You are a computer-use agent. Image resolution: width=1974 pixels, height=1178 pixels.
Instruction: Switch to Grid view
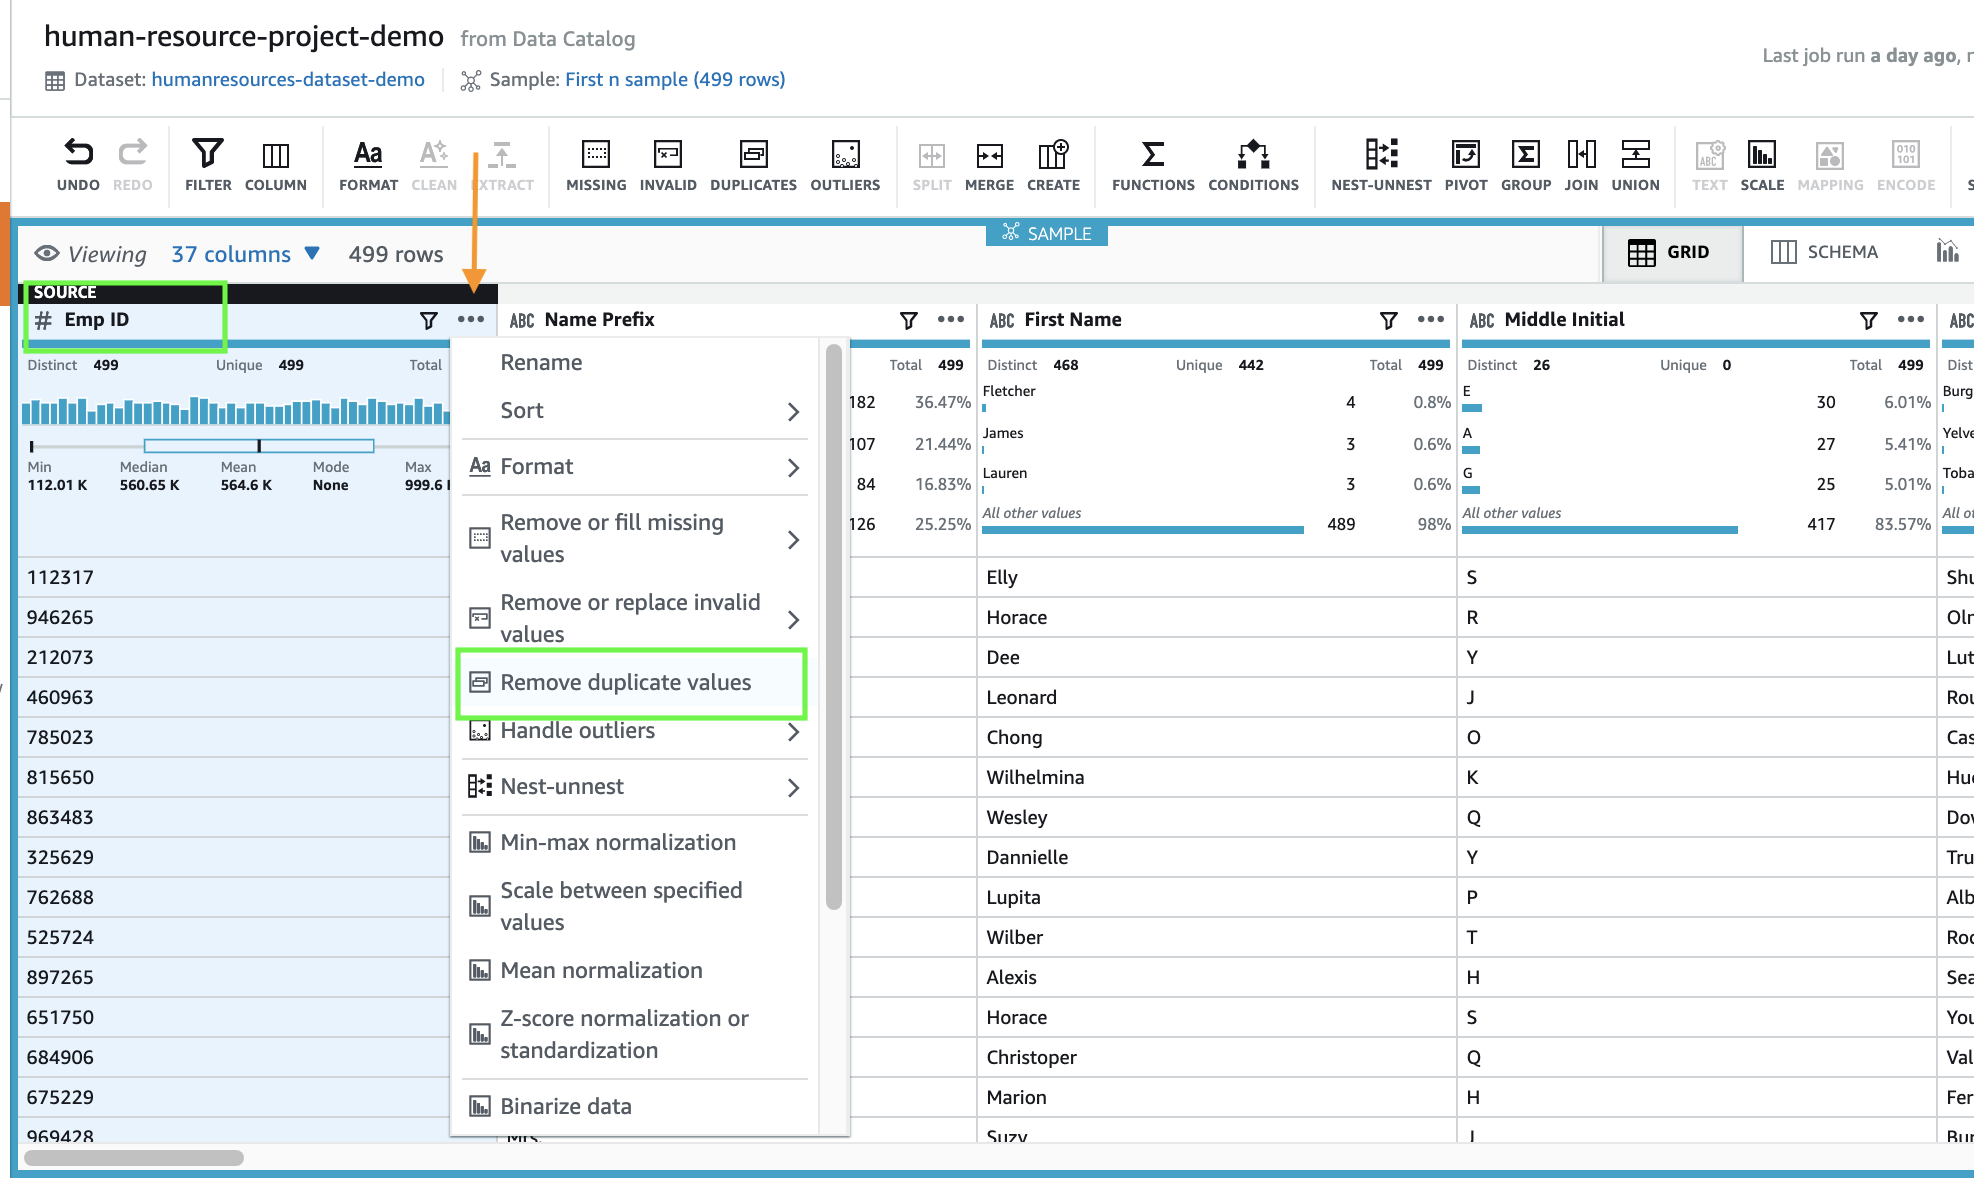1670,252
